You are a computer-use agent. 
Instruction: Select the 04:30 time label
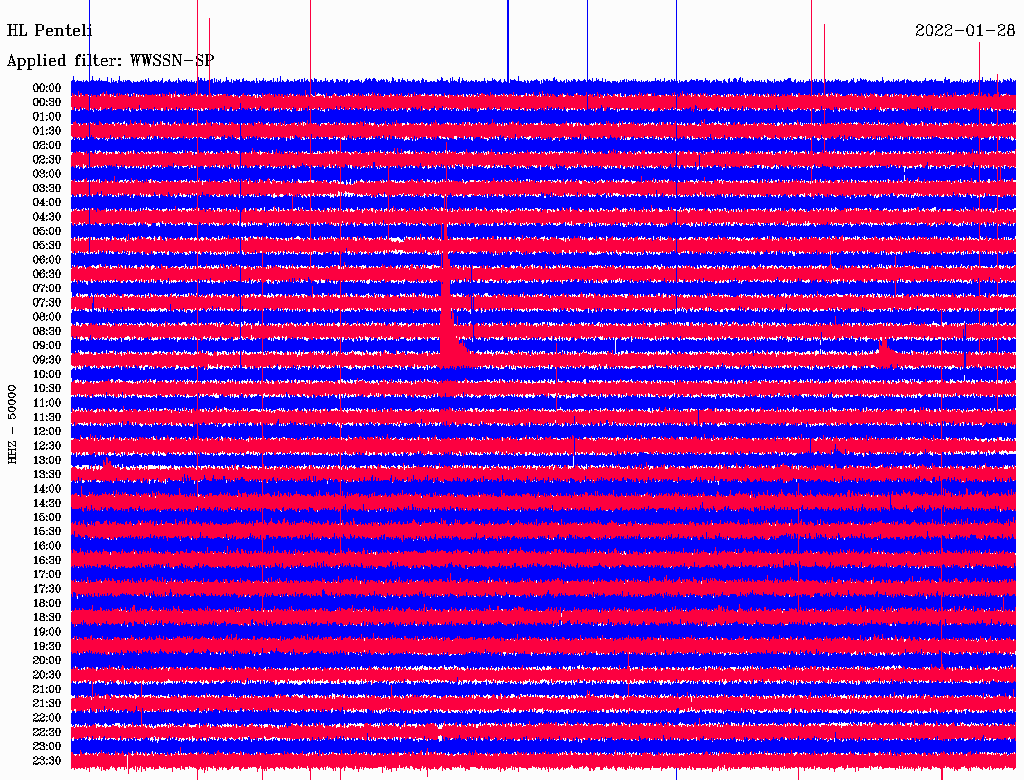[47, 217]
